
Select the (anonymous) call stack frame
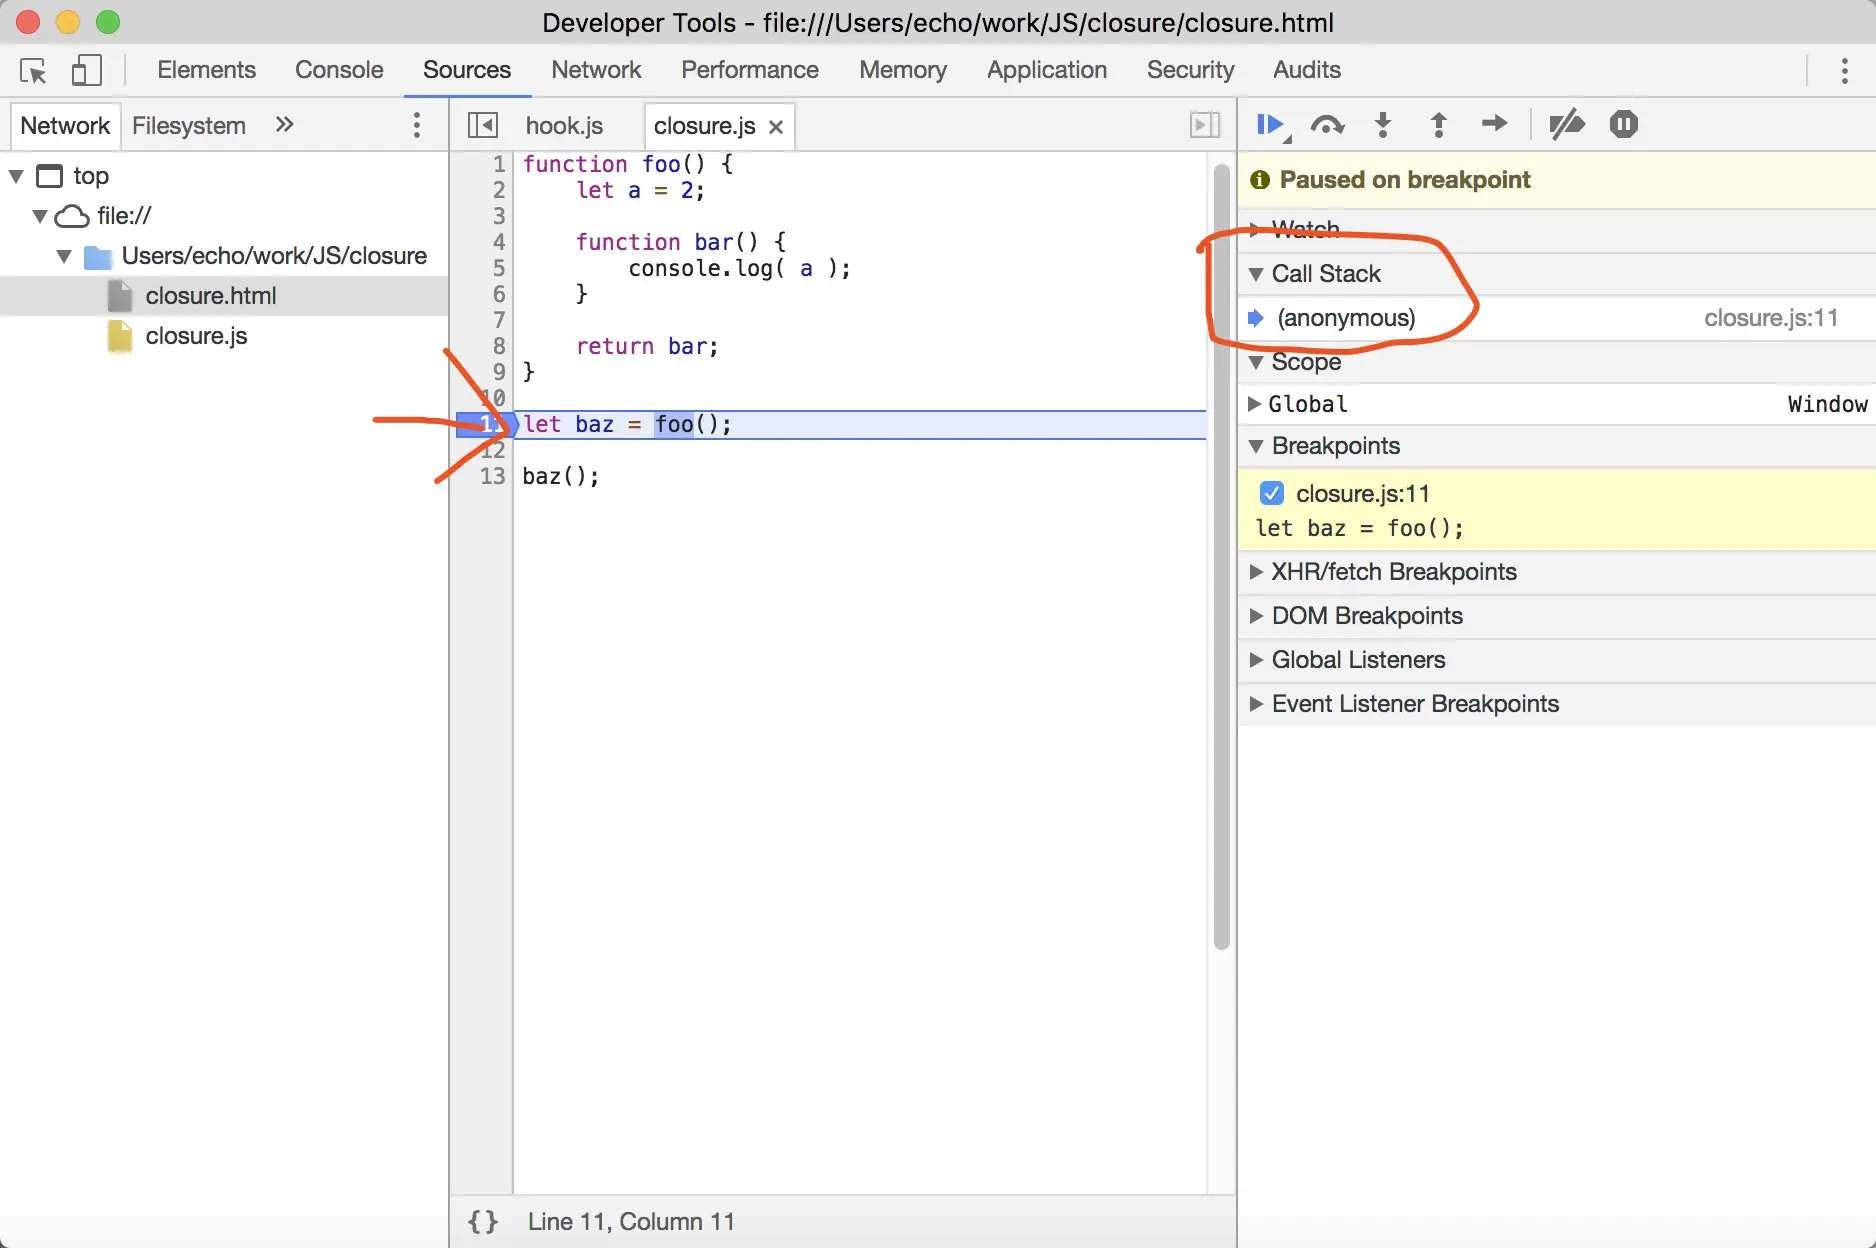1556,318
